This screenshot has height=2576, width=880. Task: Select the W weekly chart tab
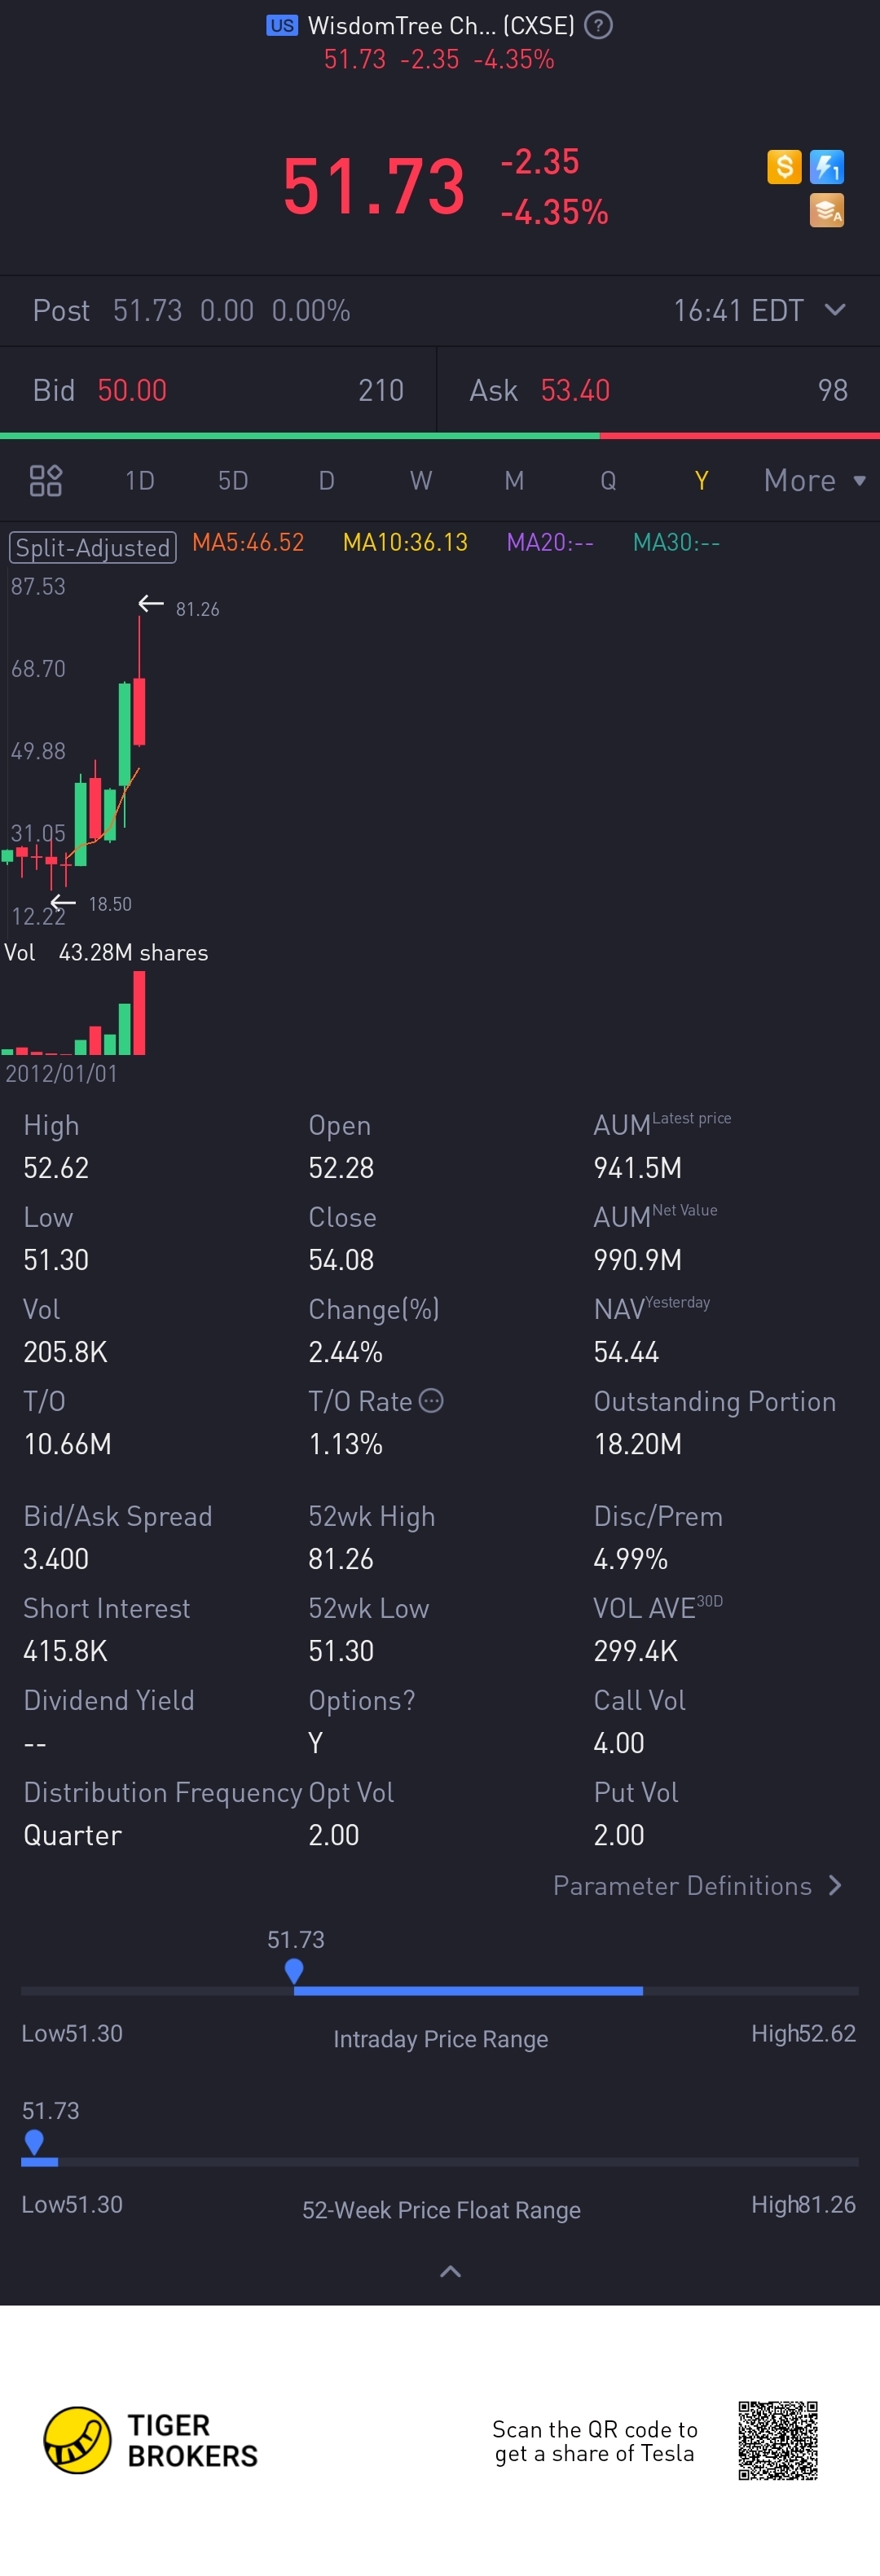click(421, 481)
